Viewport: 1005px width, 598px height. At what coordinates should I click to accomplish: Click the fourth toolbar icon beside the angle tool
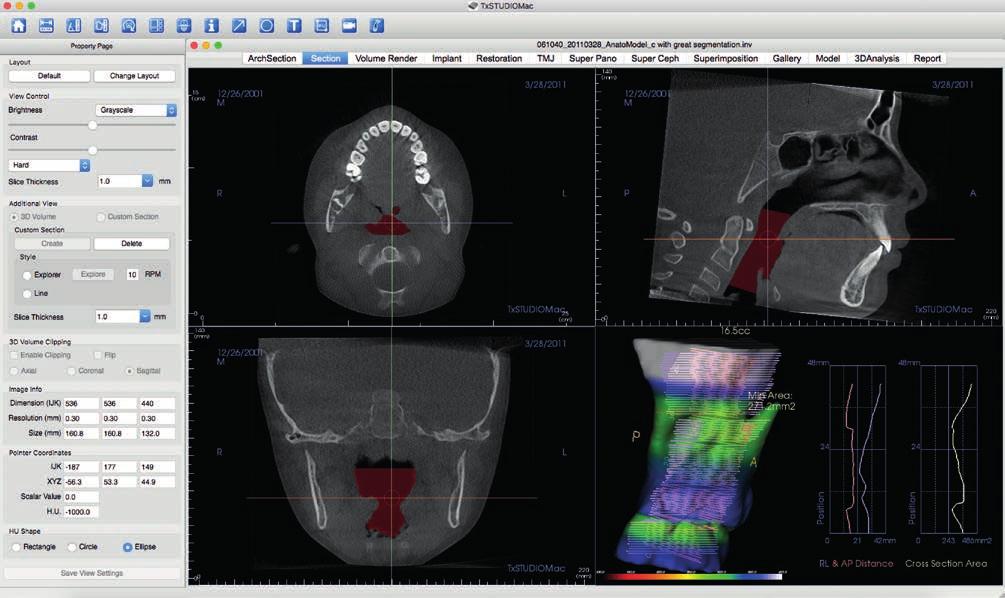[101, 26]
